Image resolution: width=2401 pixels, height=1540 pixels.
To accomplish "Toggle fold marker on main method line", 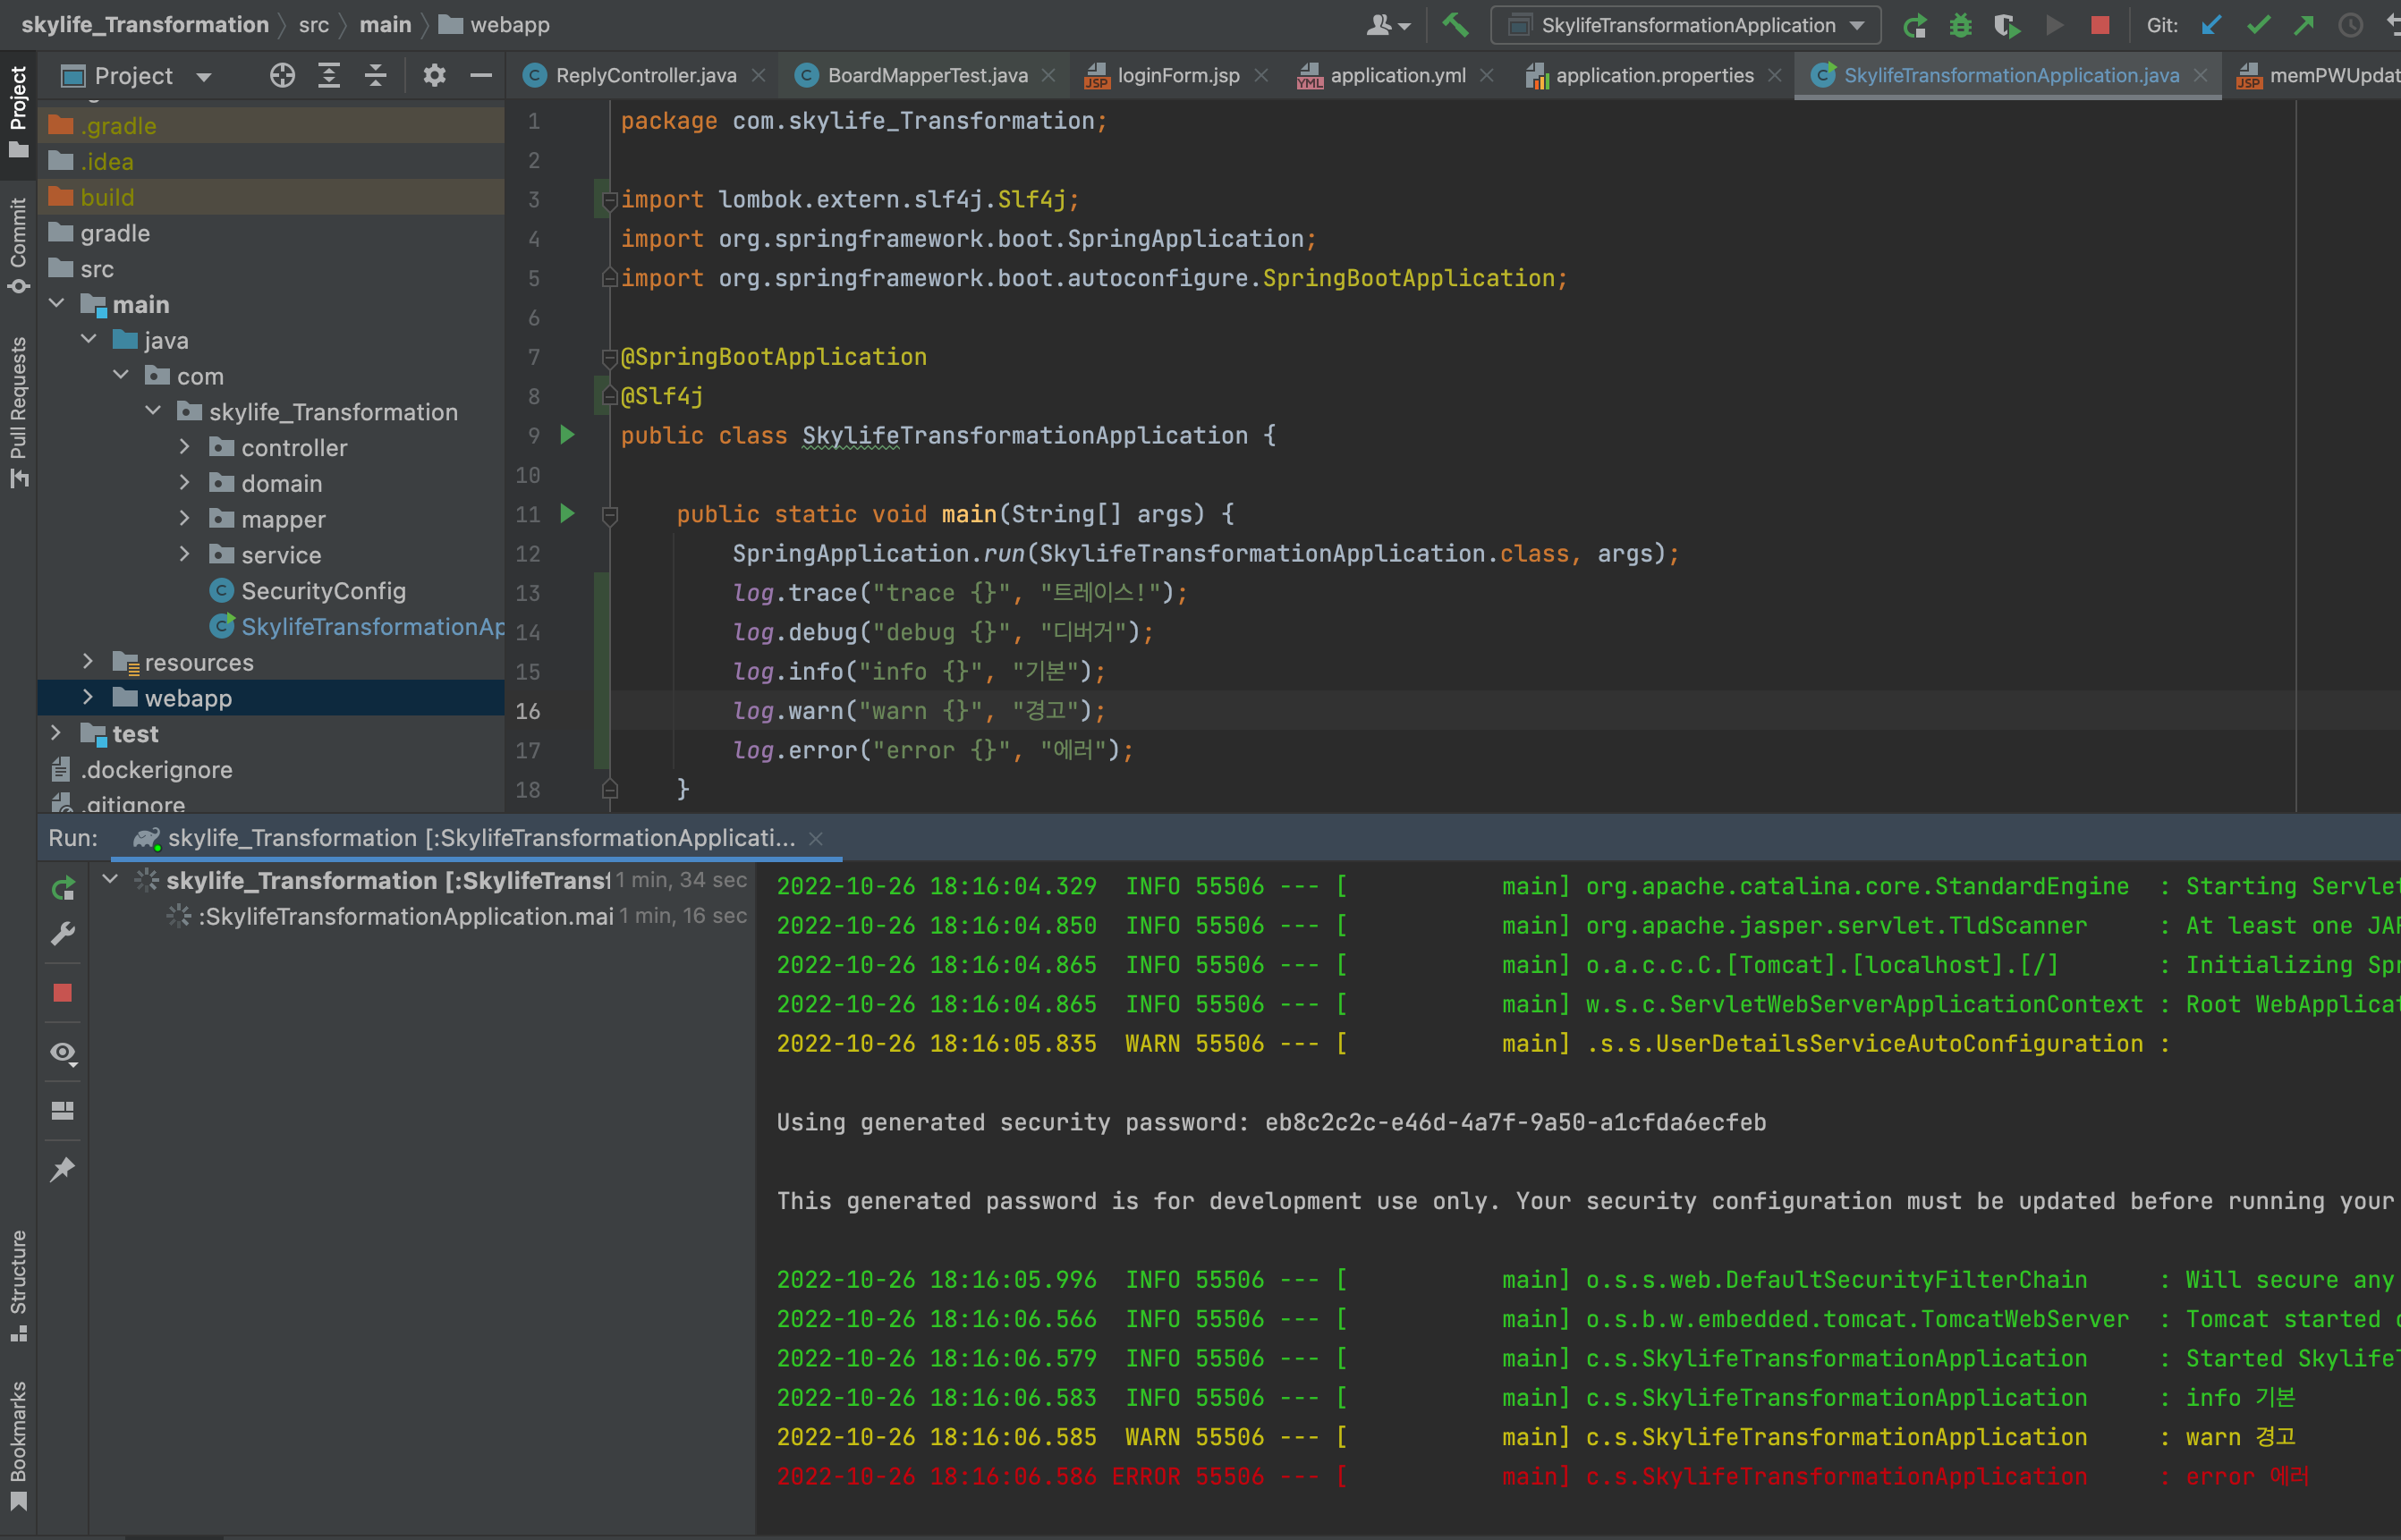I will tap(609, 515).
